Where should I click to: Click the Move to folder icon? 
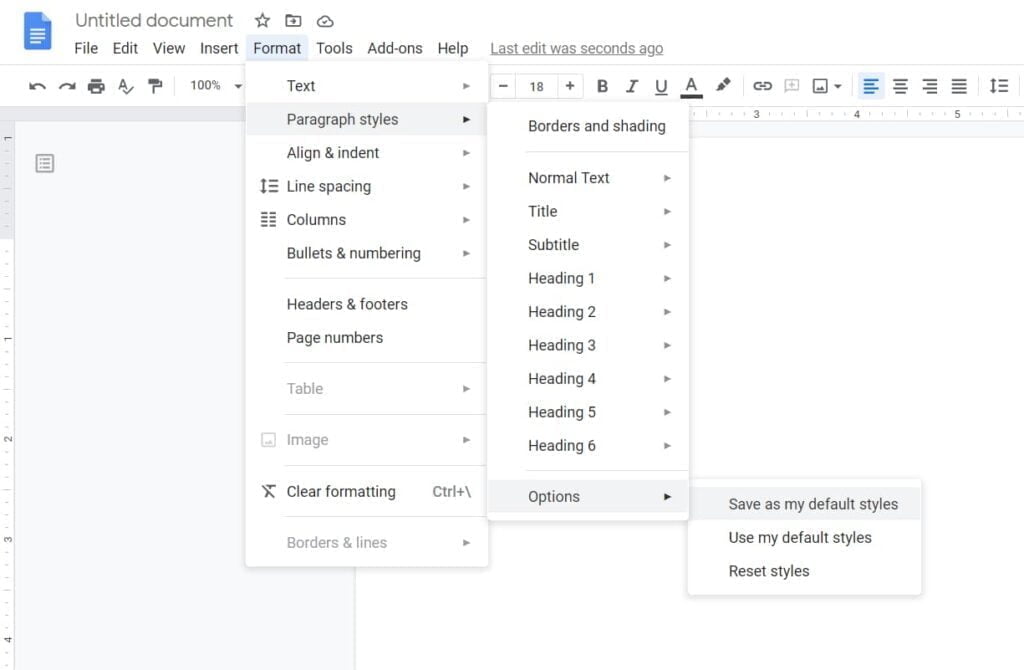[293, 21]
